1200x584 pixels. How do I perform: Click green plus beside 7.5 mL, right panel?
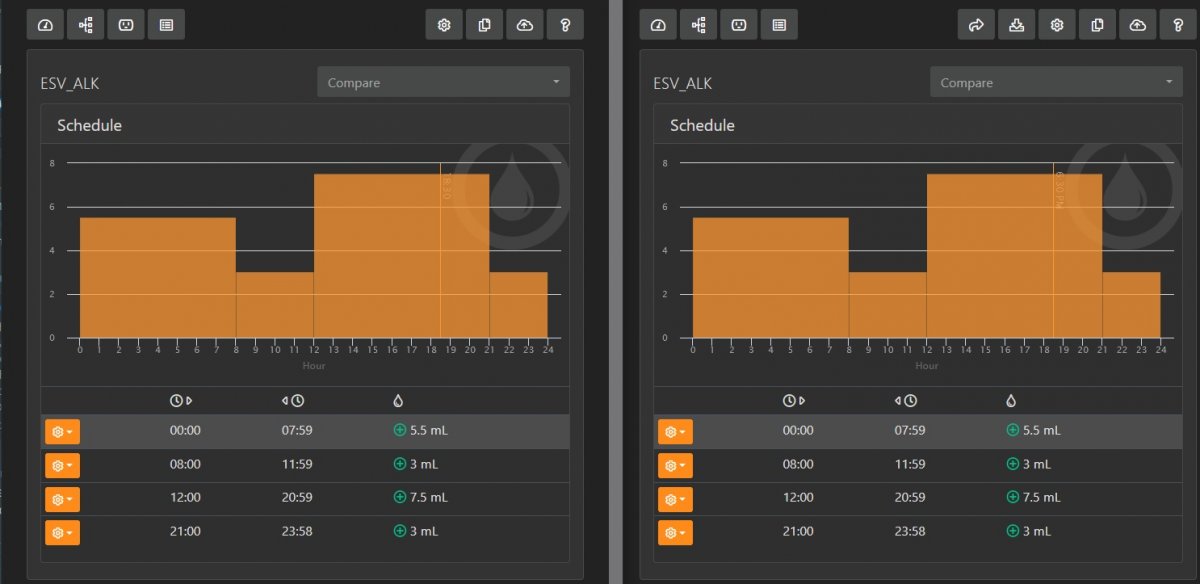point(1013,497)
